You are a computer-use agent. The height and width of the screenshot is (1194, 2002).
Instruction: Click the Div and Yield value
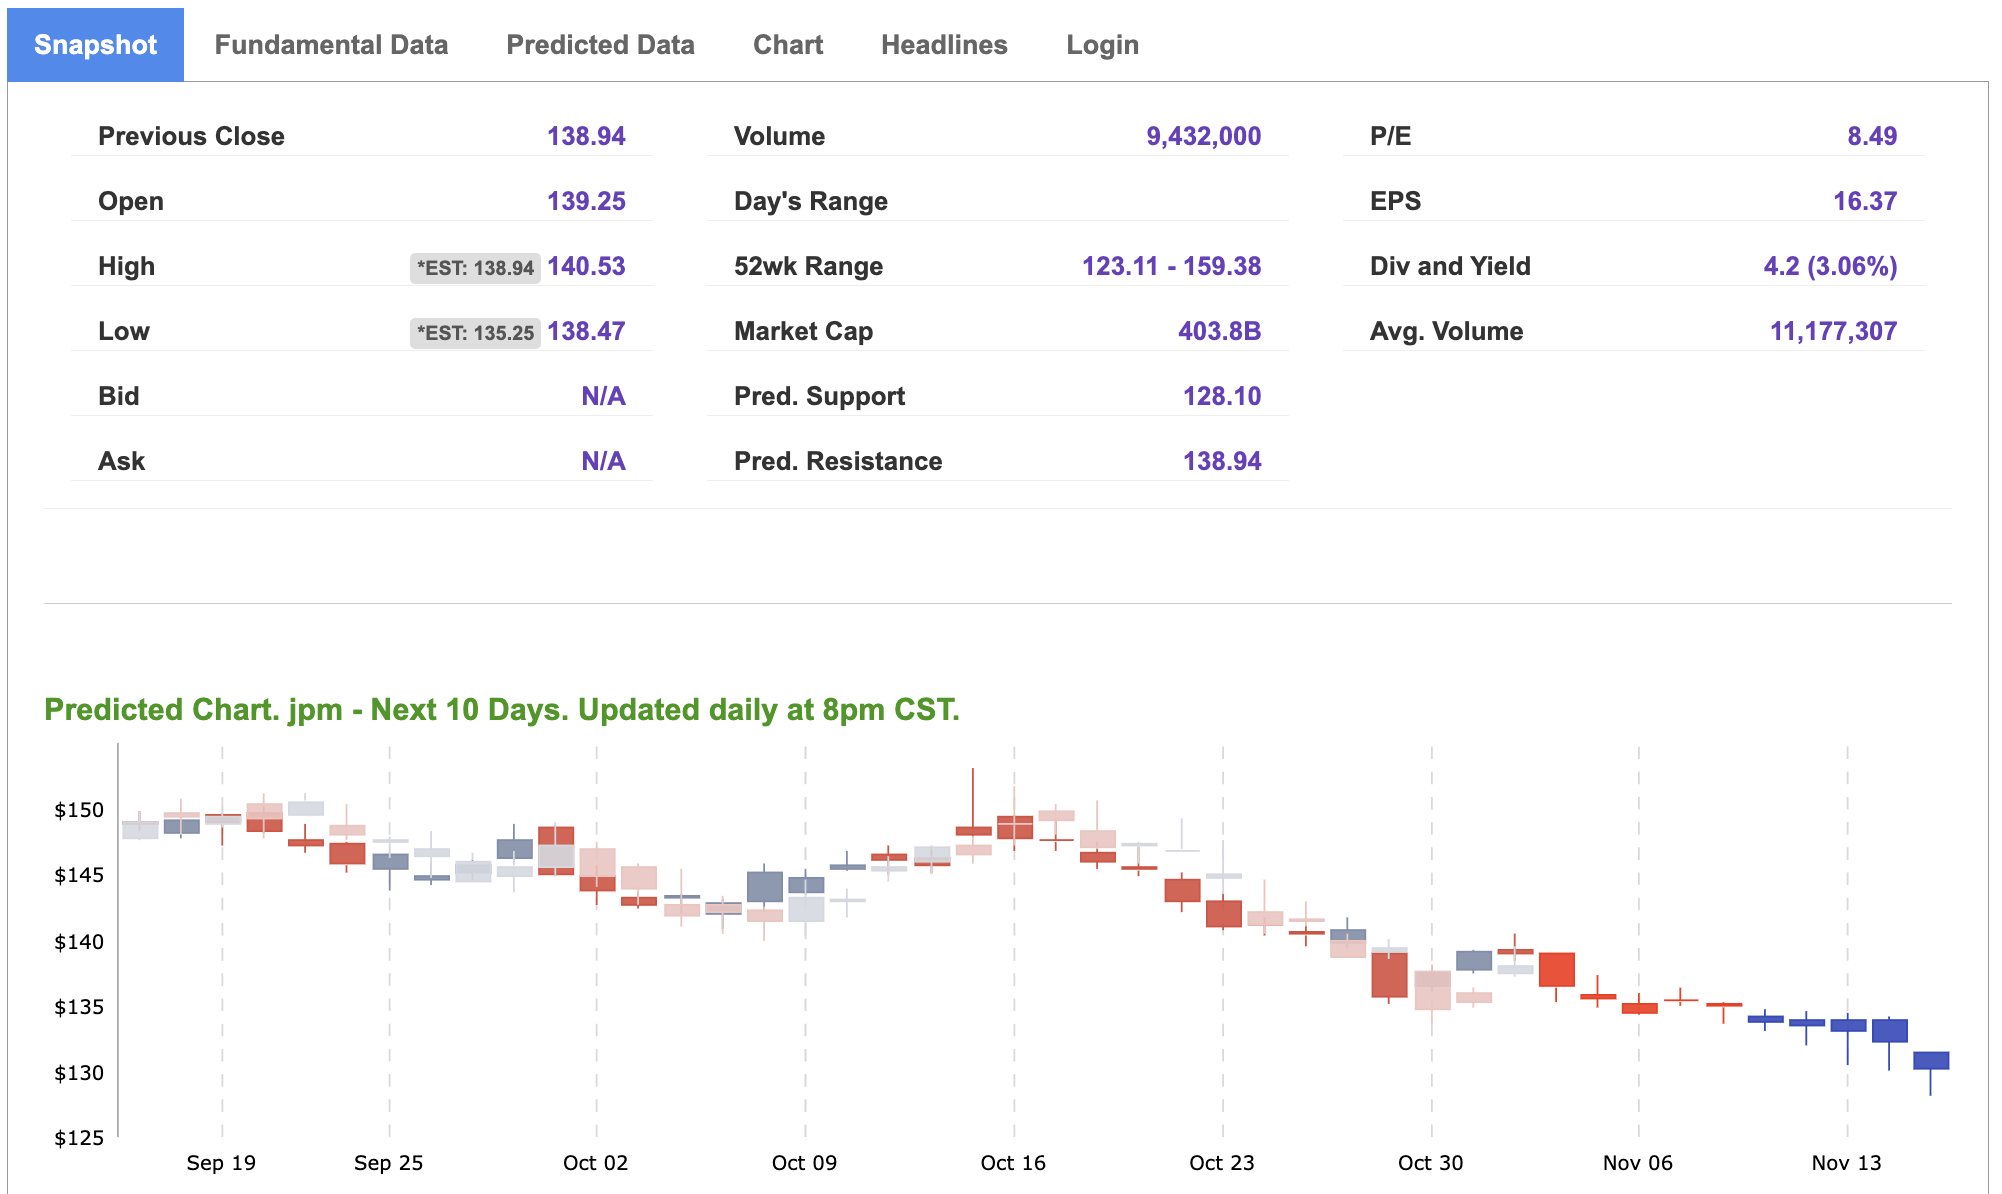1831,266
